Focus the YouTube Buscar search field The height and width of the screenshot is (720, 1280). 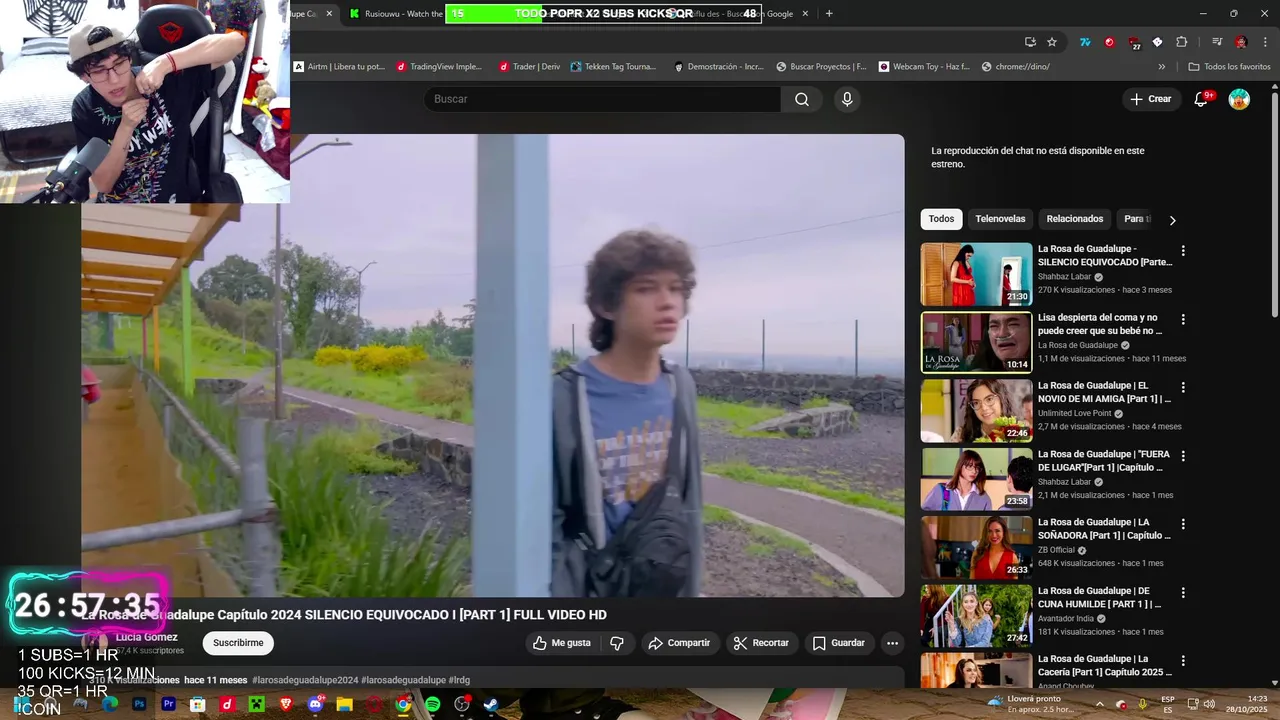[x=602, y=99]
